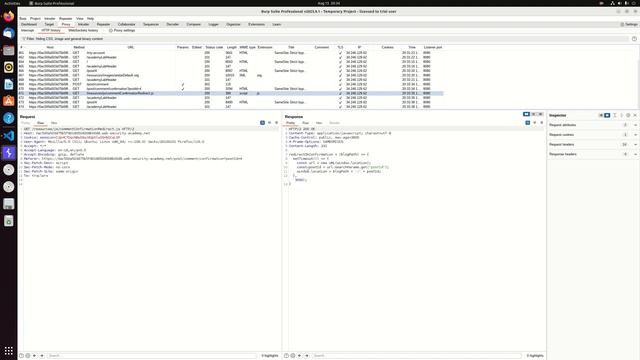Switch to the Sequencer tab
Image resolution: width=640 pixels, height=360 pixels.
(x=151, y=24)
